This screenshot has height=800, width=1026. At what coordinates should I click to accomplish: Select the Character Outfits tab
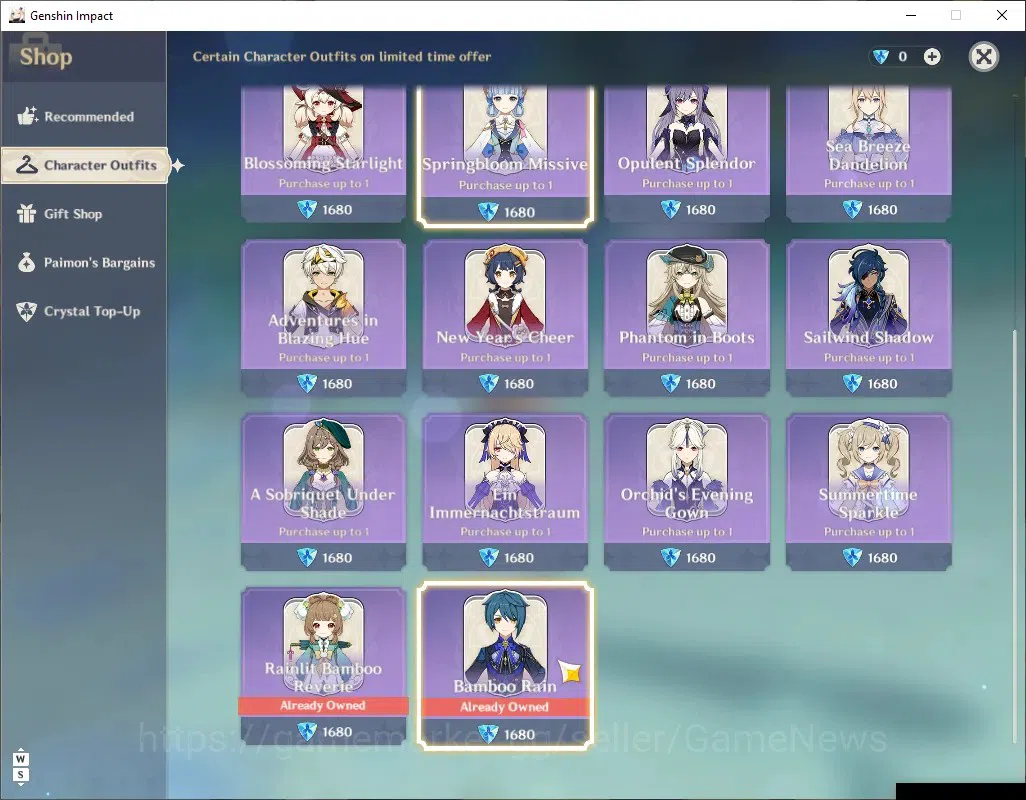85,165
